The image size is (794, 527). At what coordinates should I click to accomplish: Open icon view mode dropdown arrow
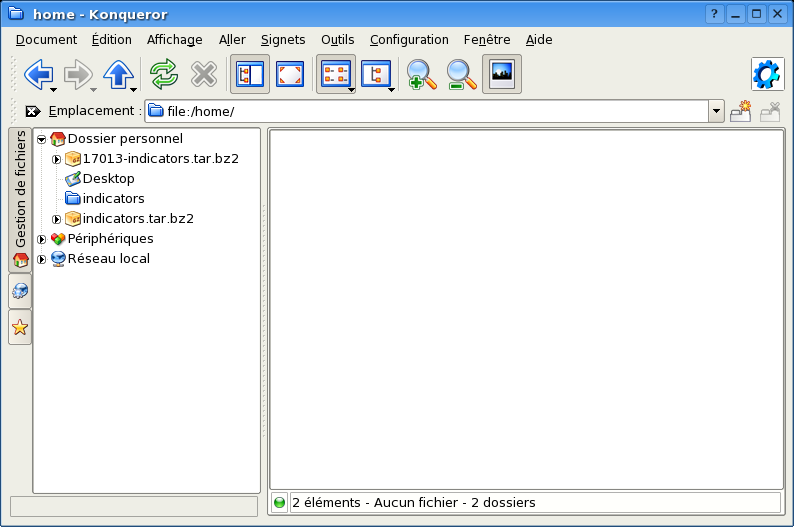351,90
